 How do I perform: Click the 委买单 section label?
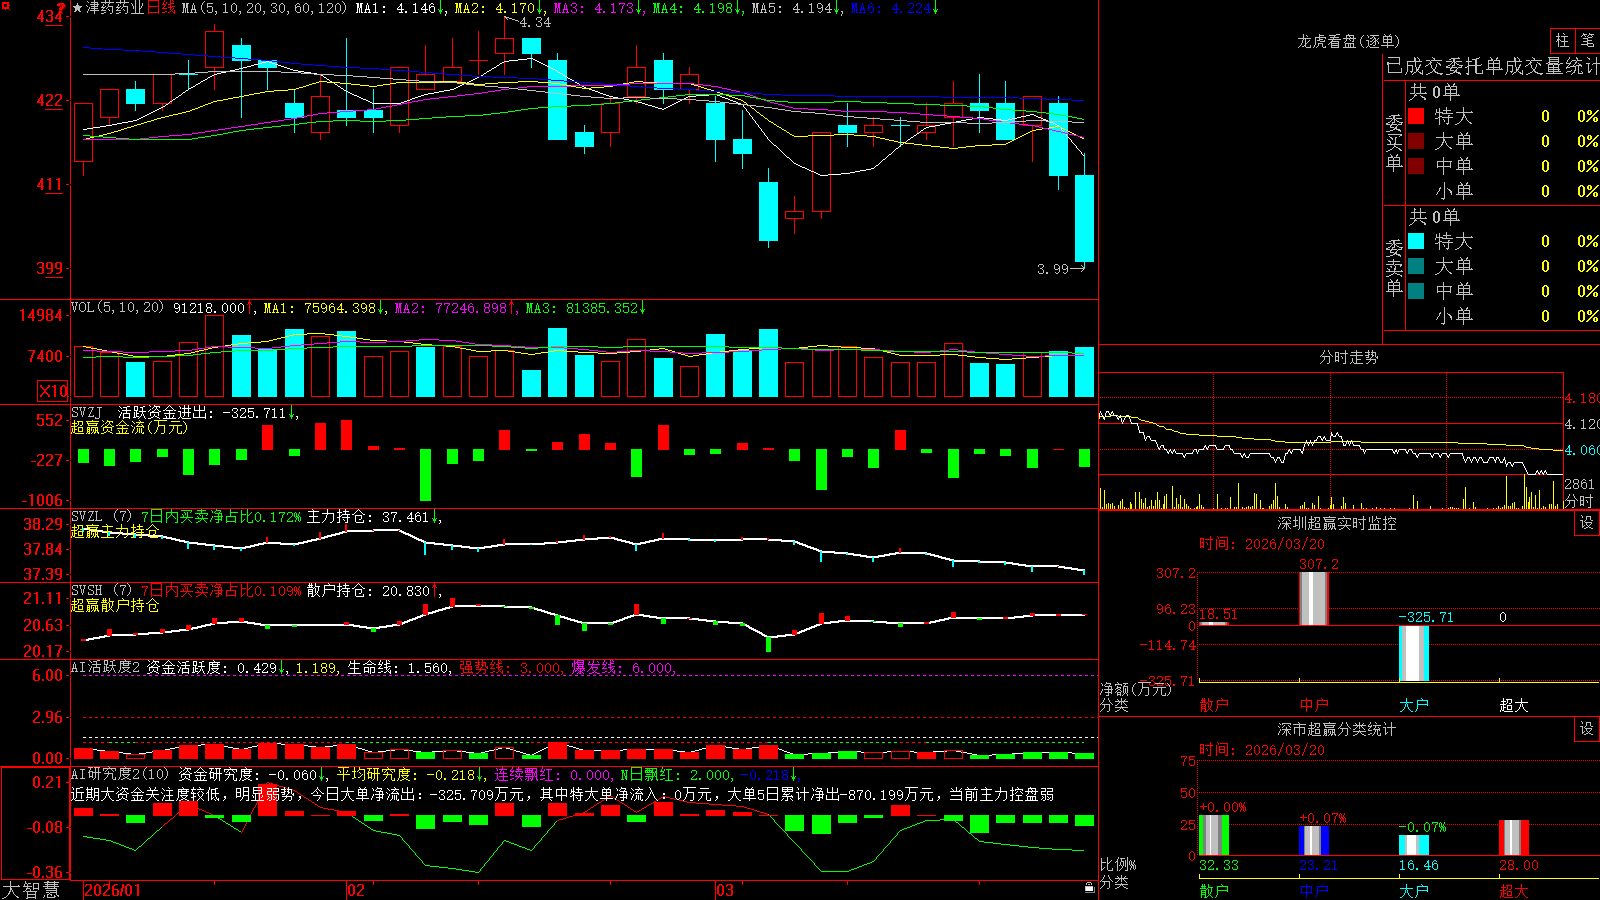tap(1394, 143)
